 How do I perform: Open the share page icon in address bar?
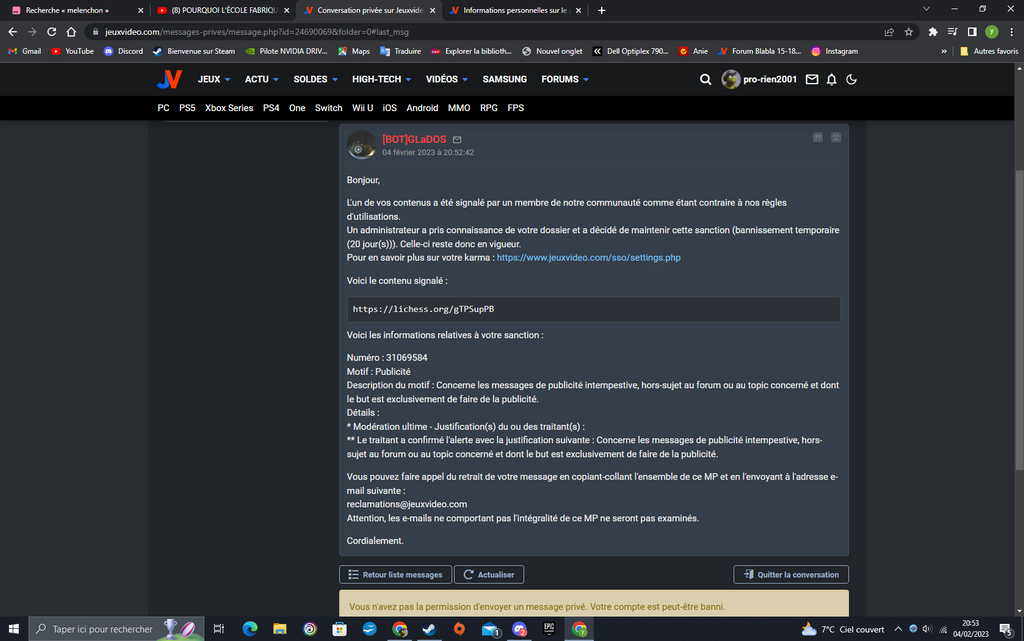tap(889, 31)
